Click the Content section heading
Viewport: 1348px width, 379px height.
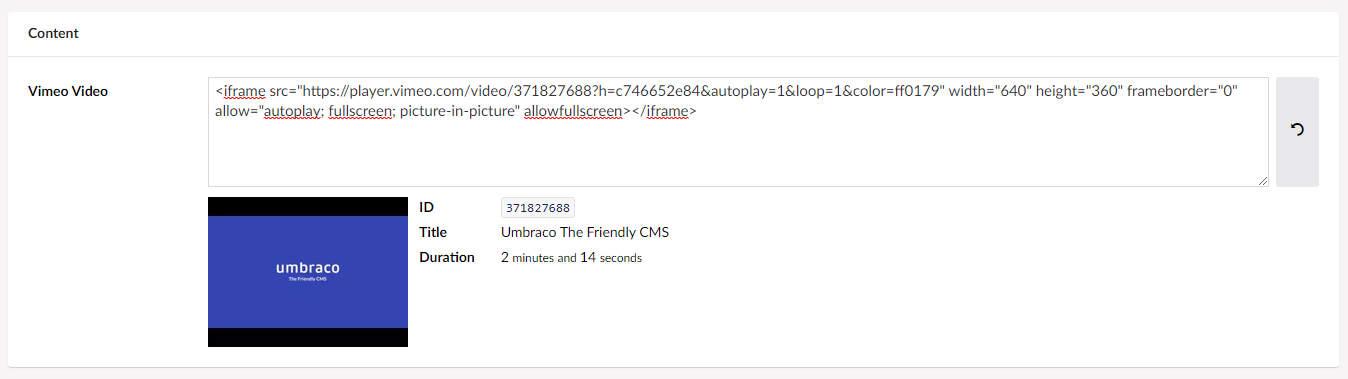click(53, 33)
